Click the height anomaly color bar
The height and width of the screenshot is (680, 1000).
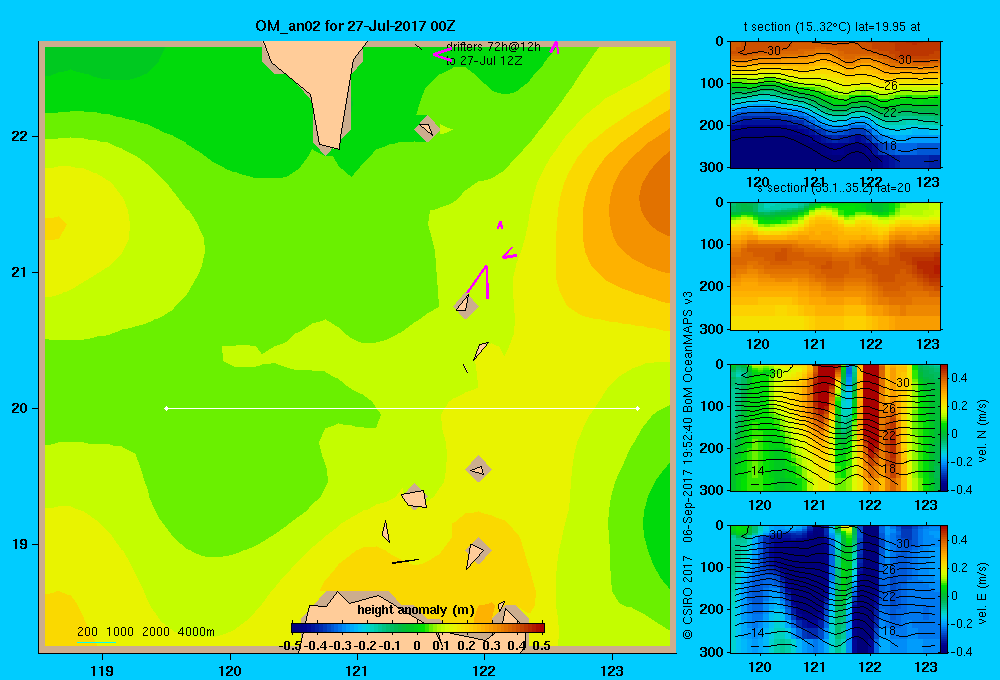tap(418, 628)
